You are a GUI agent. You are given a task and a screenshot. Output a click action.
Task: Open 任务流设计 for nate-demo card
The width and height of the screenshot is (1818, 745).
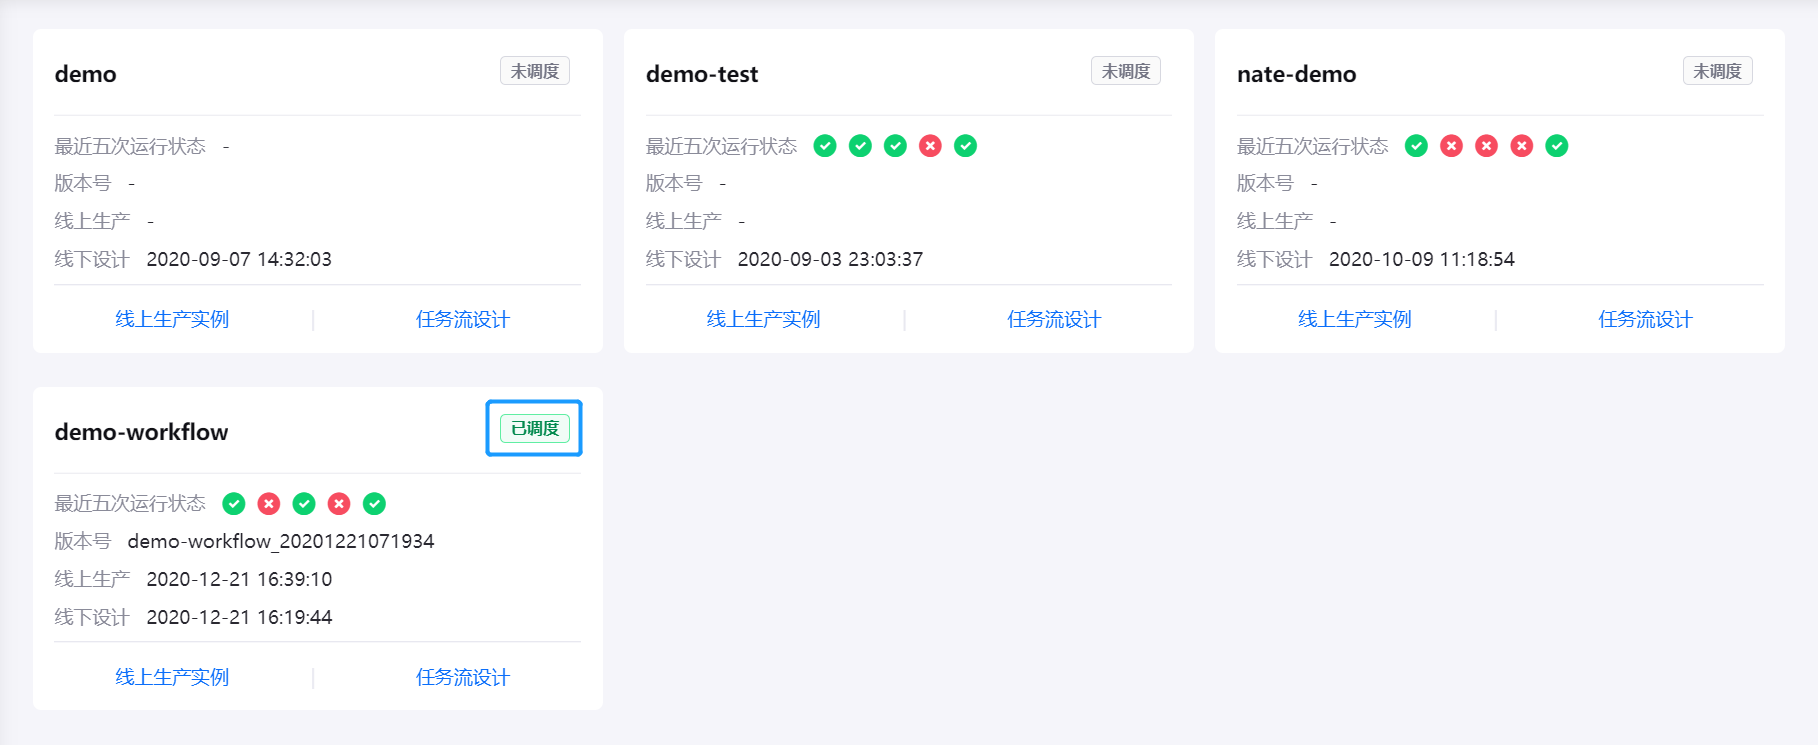[x=1645, y=319]
